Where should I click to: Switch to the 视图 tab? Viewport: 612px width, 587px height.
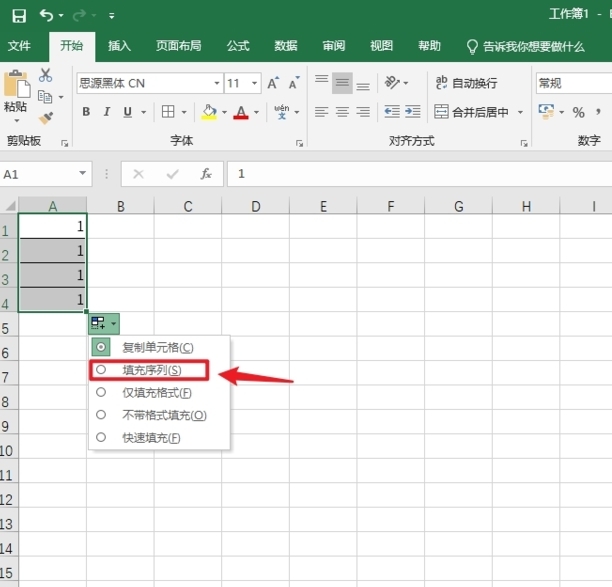382,46
